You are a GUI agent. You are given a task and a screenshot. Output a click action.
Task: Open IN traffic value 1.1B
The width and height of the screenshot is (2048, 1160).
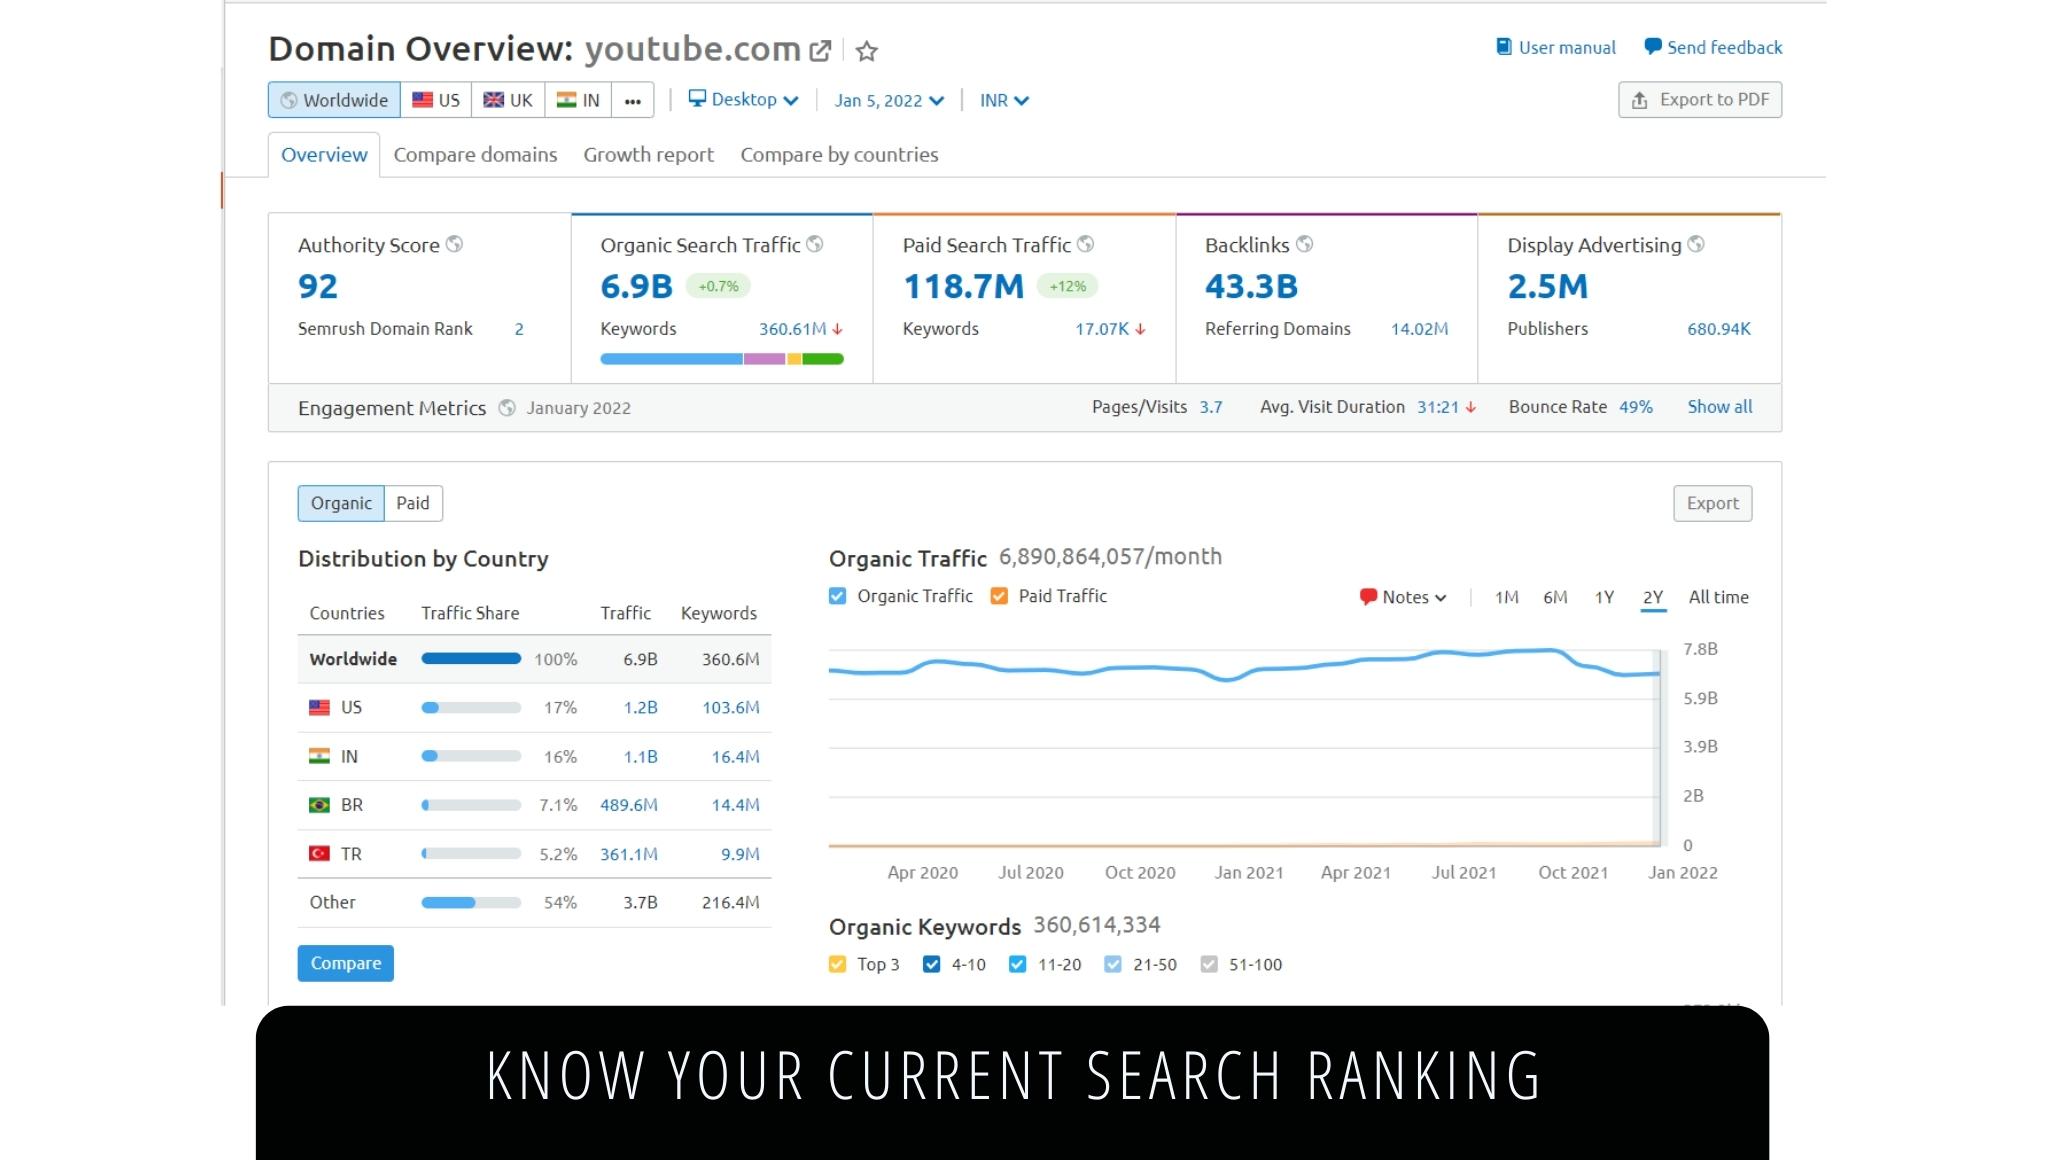point(640,757)
